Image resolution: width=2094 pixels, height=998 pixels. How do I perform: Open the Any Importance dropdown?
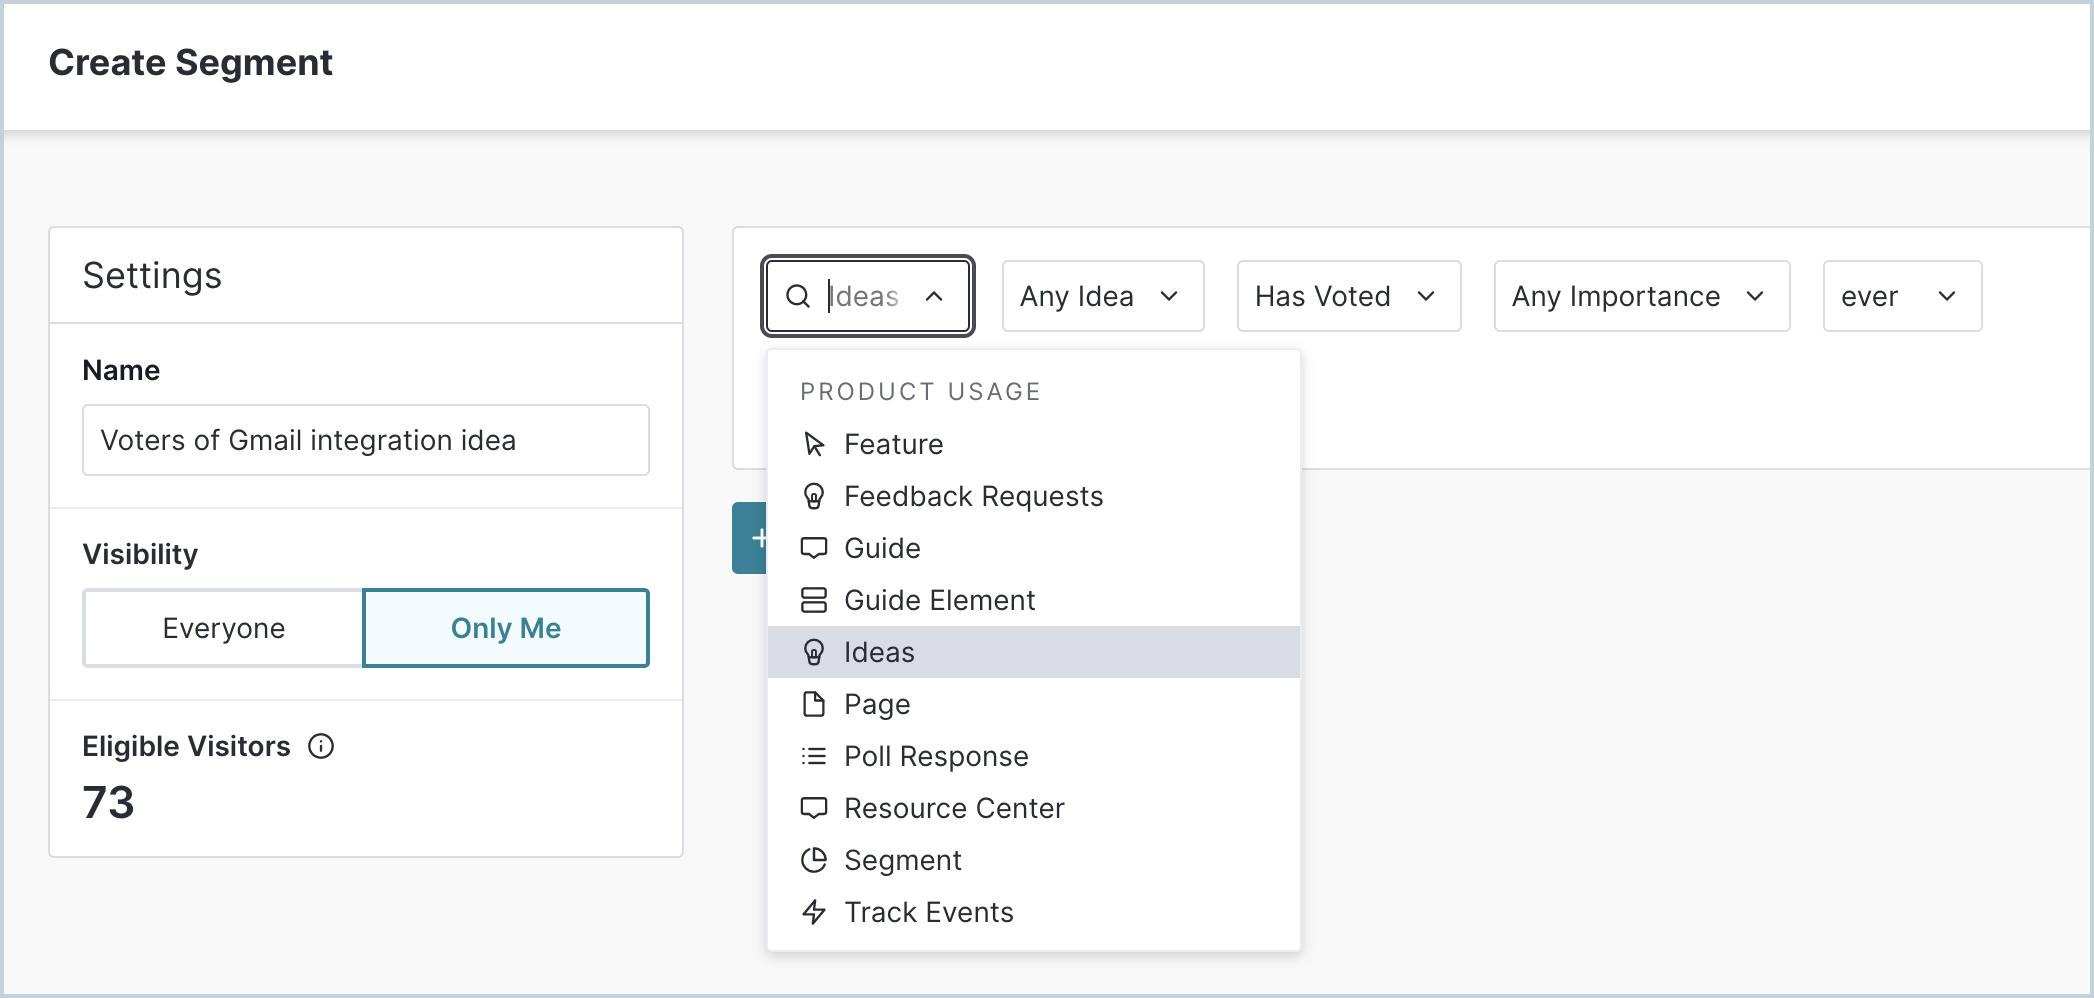pyautogui.click(x=1640, y=296)
